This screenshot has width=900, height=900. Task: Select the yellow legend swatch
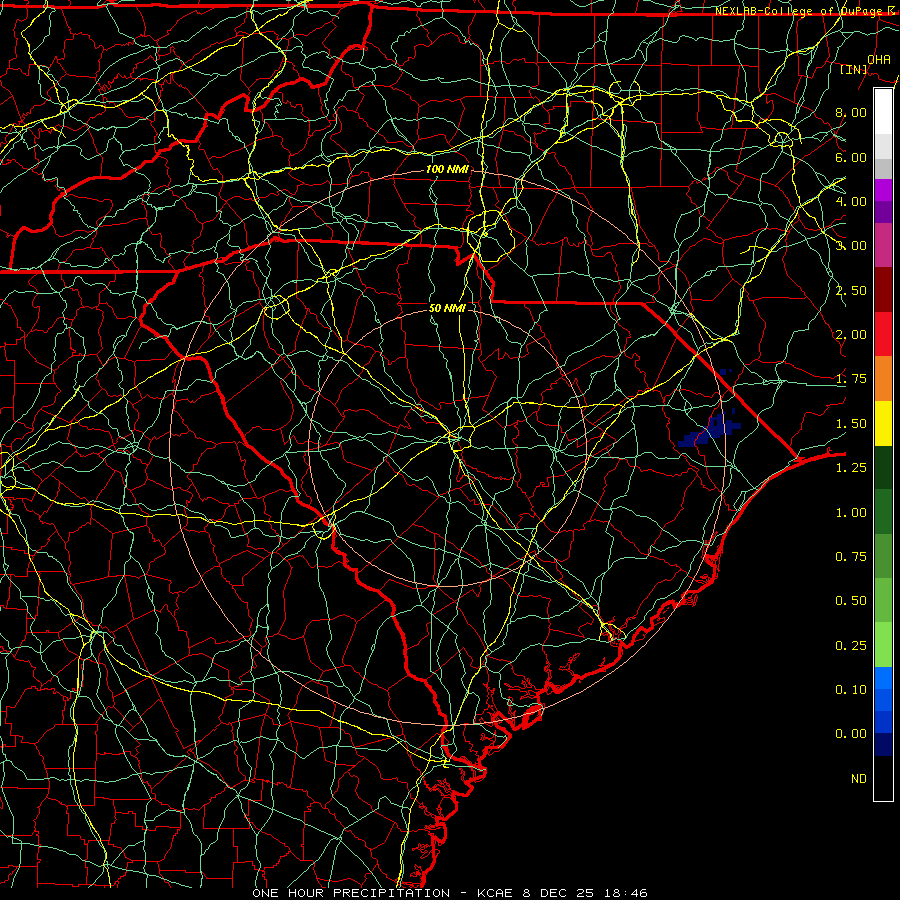tap(883, 424)
